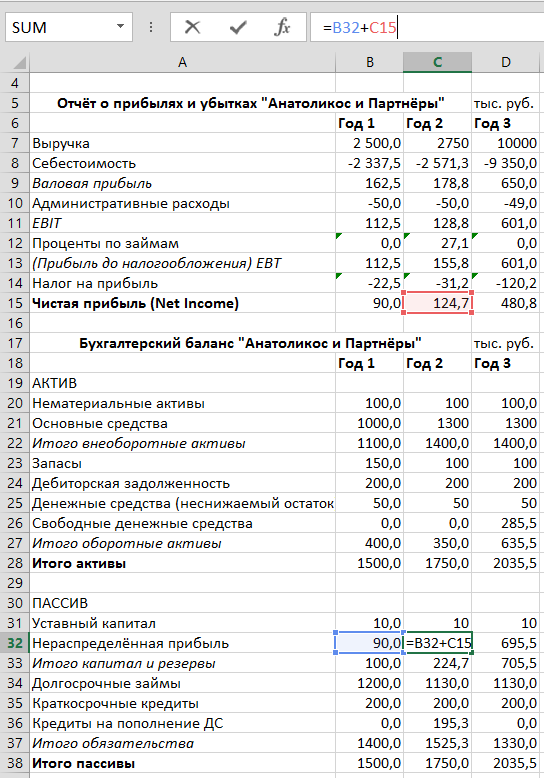Screen dimensions: 544x778
Task: Select column D header
Action: pos(505,63)
